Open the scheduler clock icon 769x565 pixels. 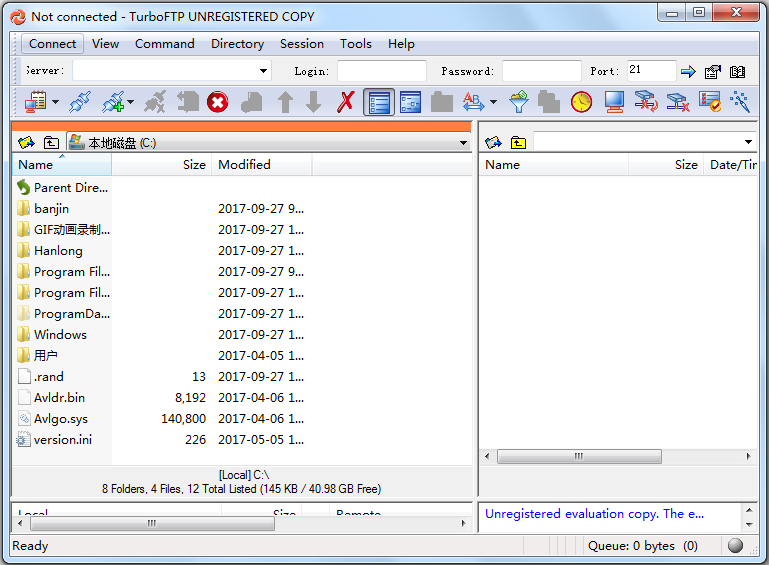pyautogui.click(x=581, y=102)
